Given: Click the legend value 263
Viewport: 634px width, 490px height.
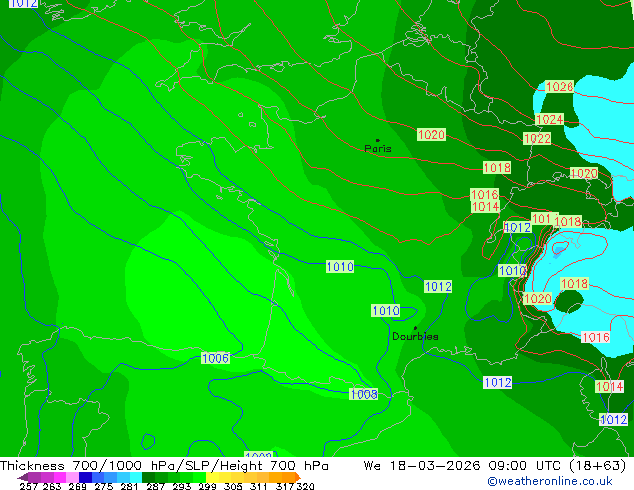Looking at the screenshot, I should (52, 486).
